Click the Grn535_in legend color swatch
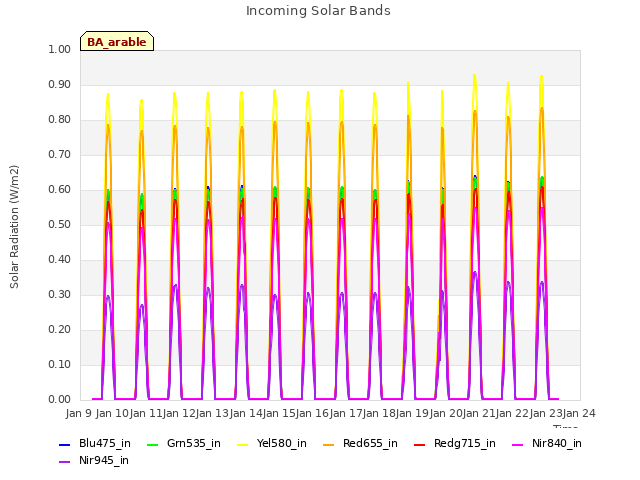 coord(152,444)
